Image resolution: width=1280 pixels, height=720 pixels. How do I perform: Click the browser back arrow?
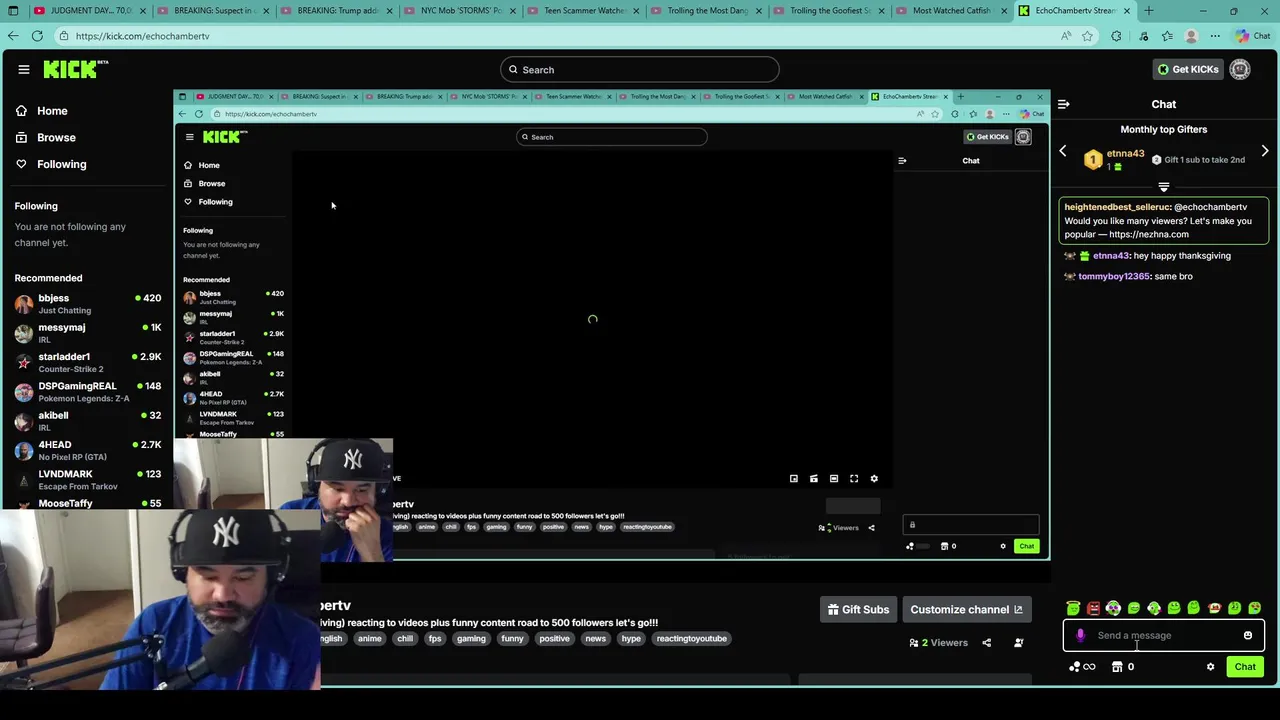coord(13,36)
